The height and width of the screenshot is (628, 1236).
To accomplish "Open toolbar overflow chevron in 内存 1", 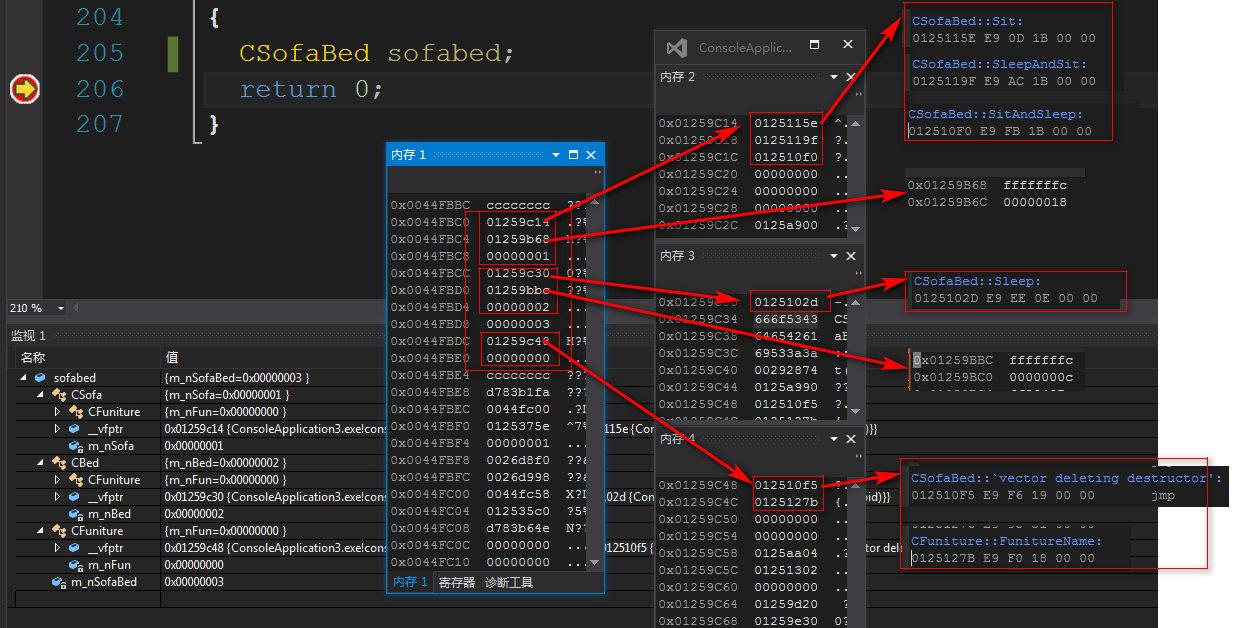I will pos(598,173).
